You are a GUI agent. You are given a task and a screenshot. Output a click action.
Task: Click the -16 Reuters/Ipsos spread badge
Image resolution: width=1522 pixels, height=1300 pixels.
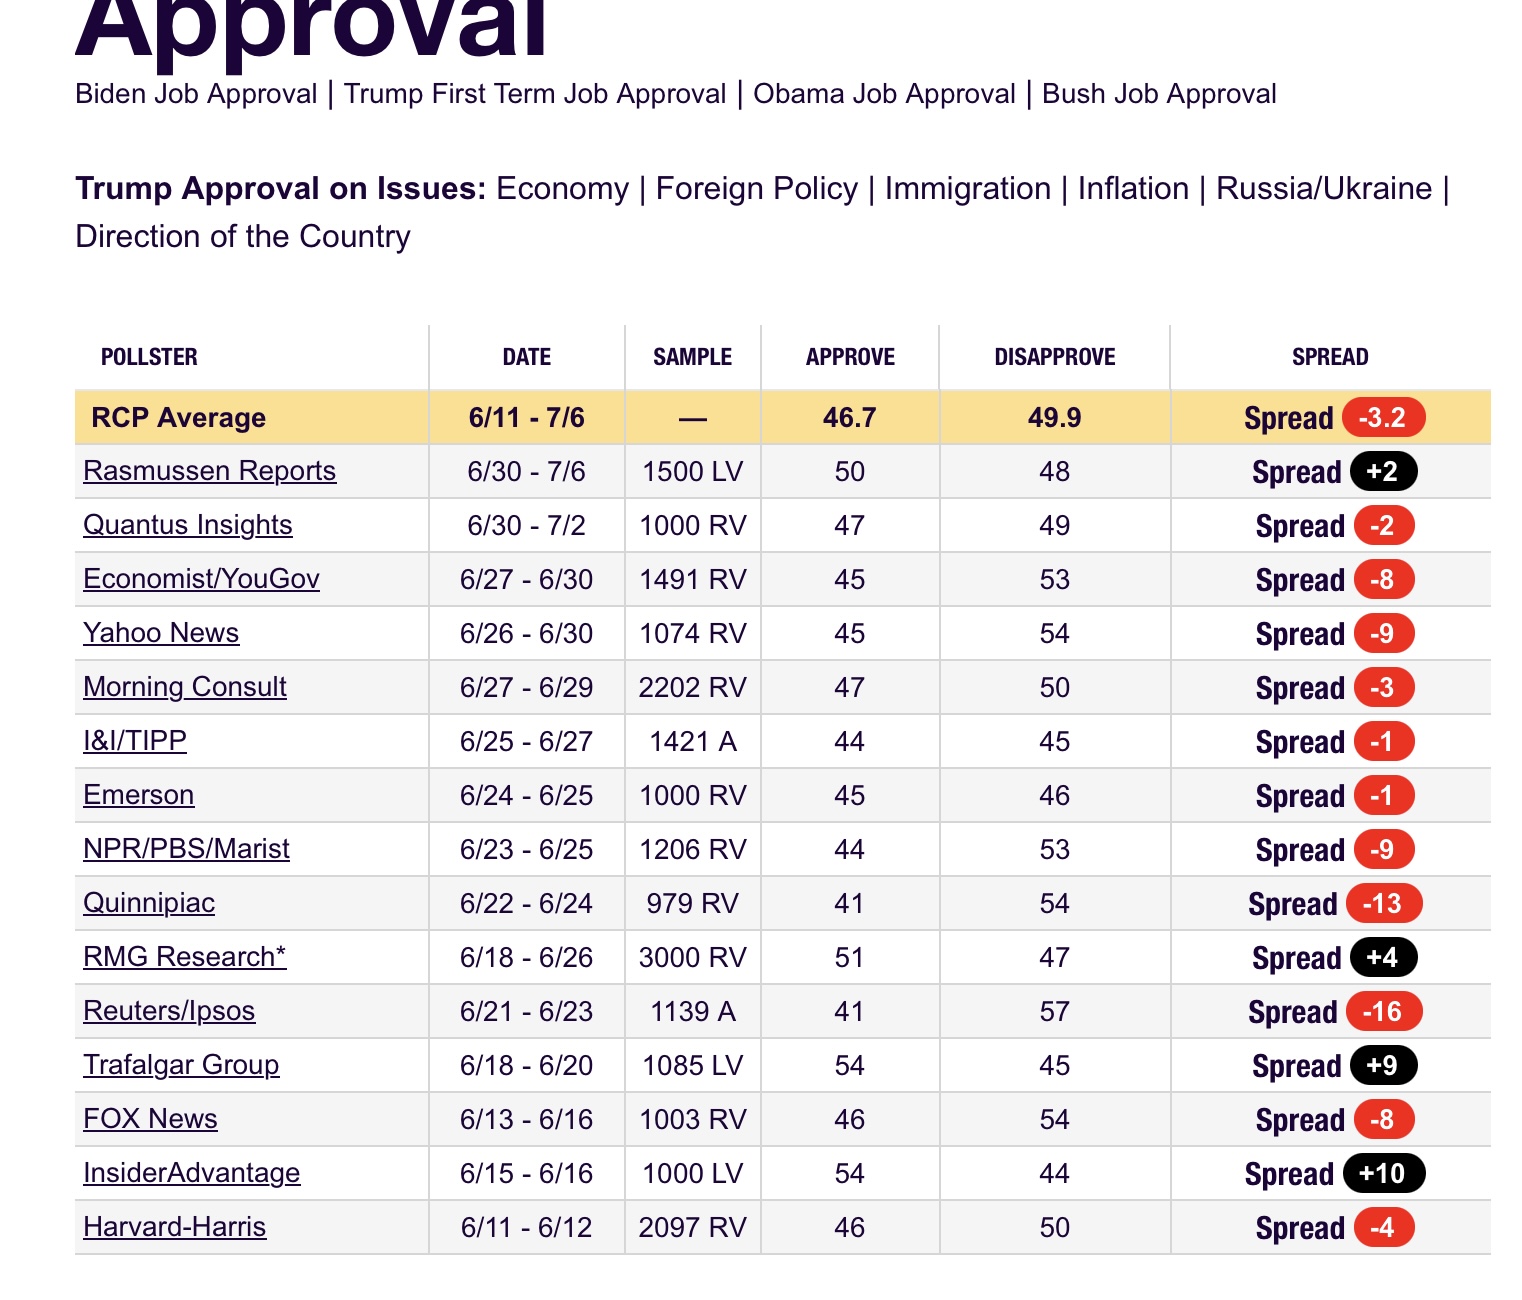tap(1383, 1011)
